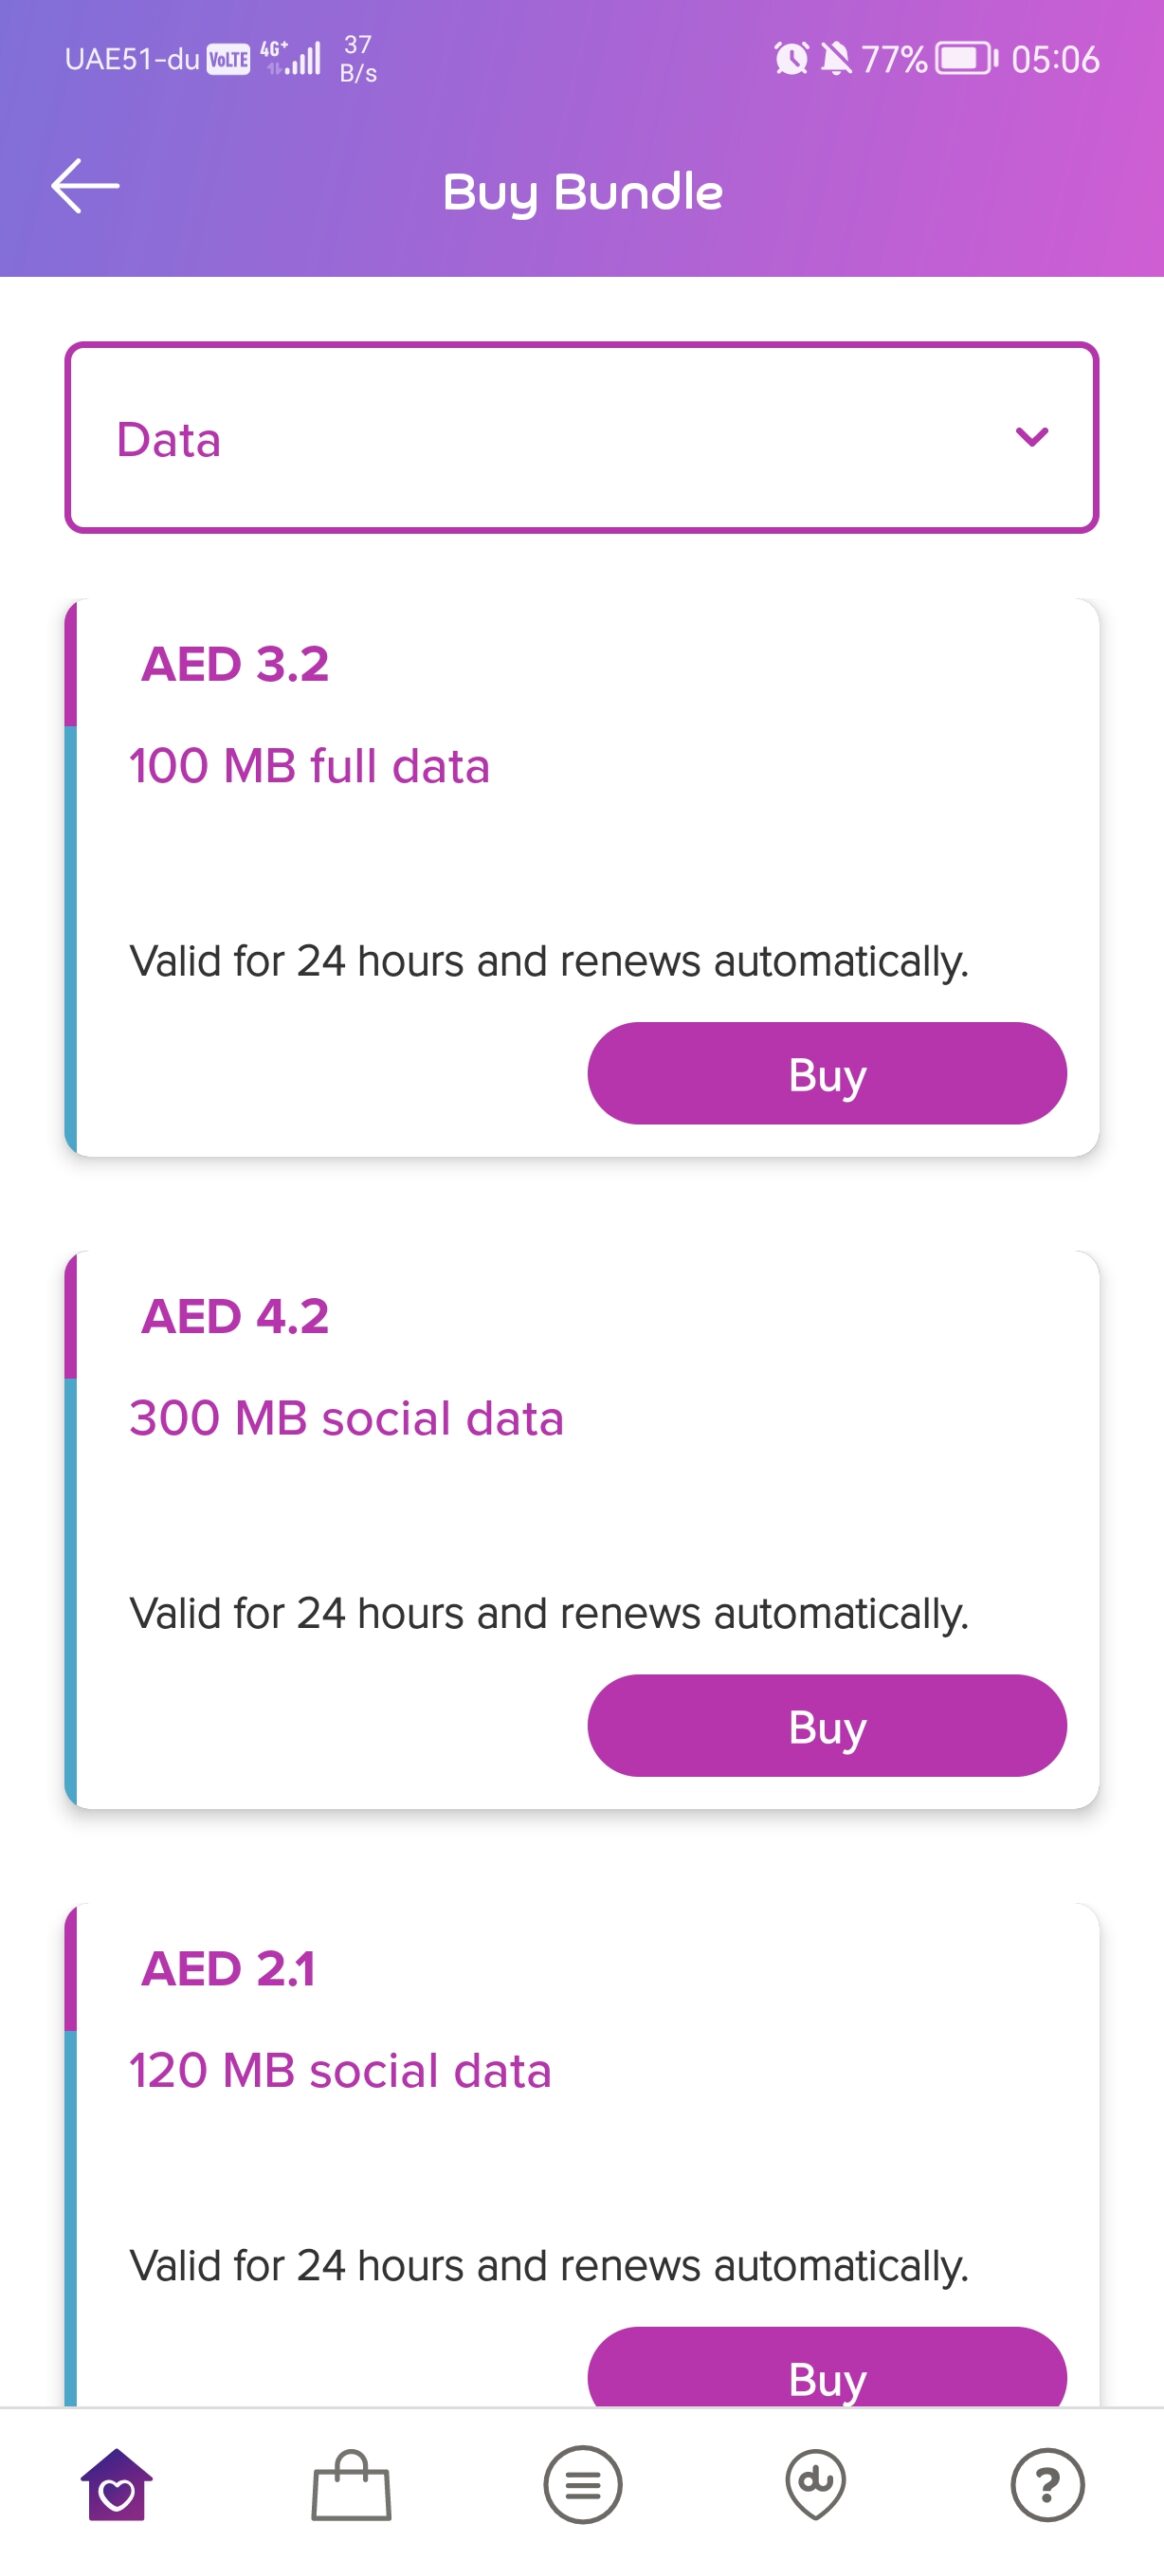
Task: Select the 120 MB social data title
Action: 340,2070
